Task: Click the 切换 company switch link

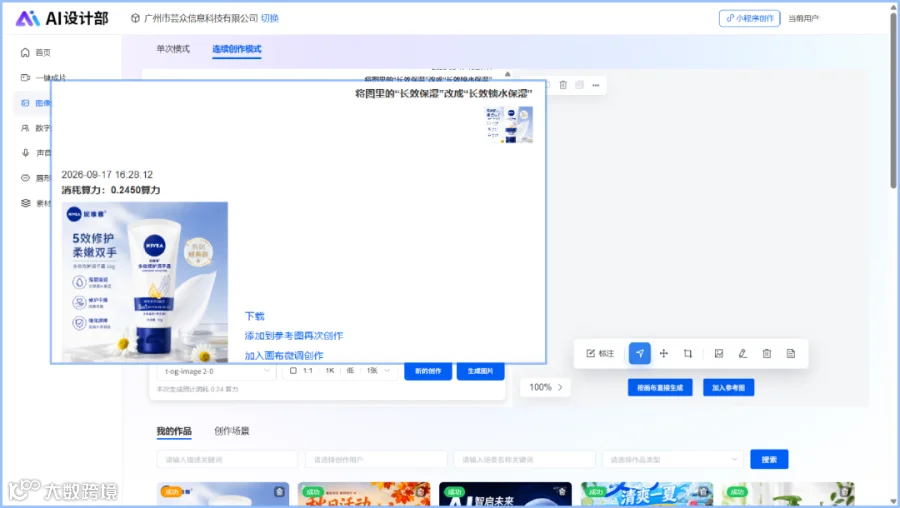Action: tap(270, 18)
